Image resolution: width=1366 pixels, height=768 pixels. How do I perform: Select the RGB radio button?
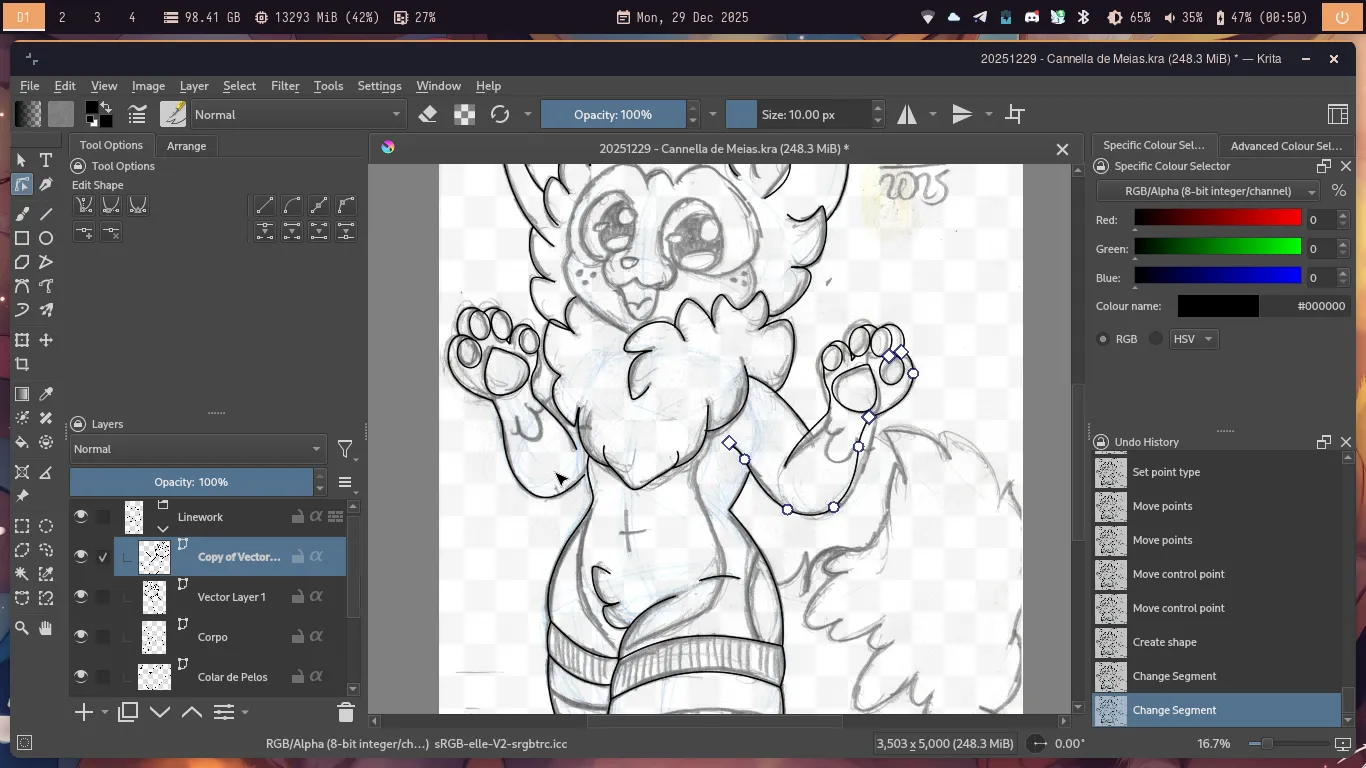point(1103,339)
